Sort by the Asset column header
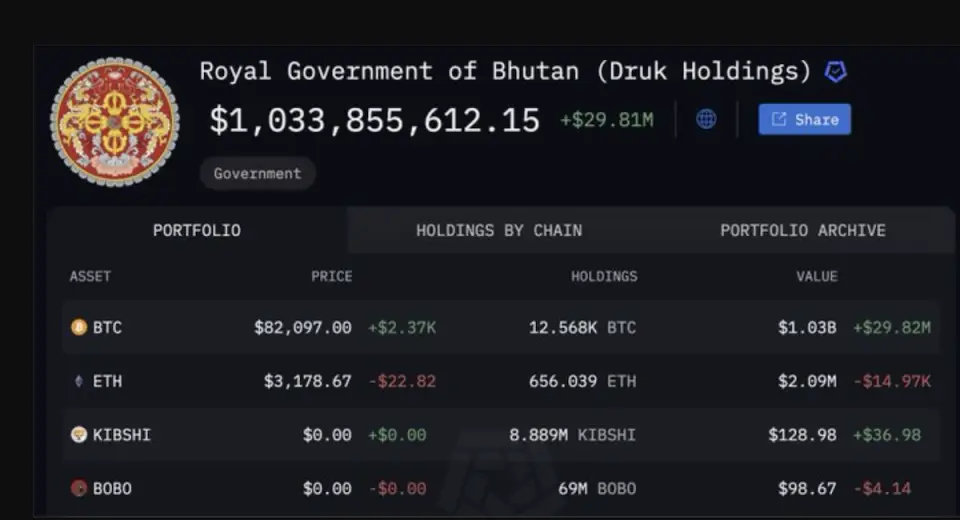 90,276
